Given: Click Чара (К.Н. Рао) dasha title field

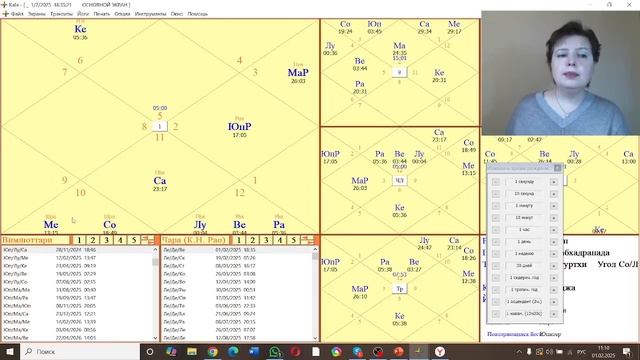Looking at the screenshot, I should pyautogui.click(x=196, y=240).
